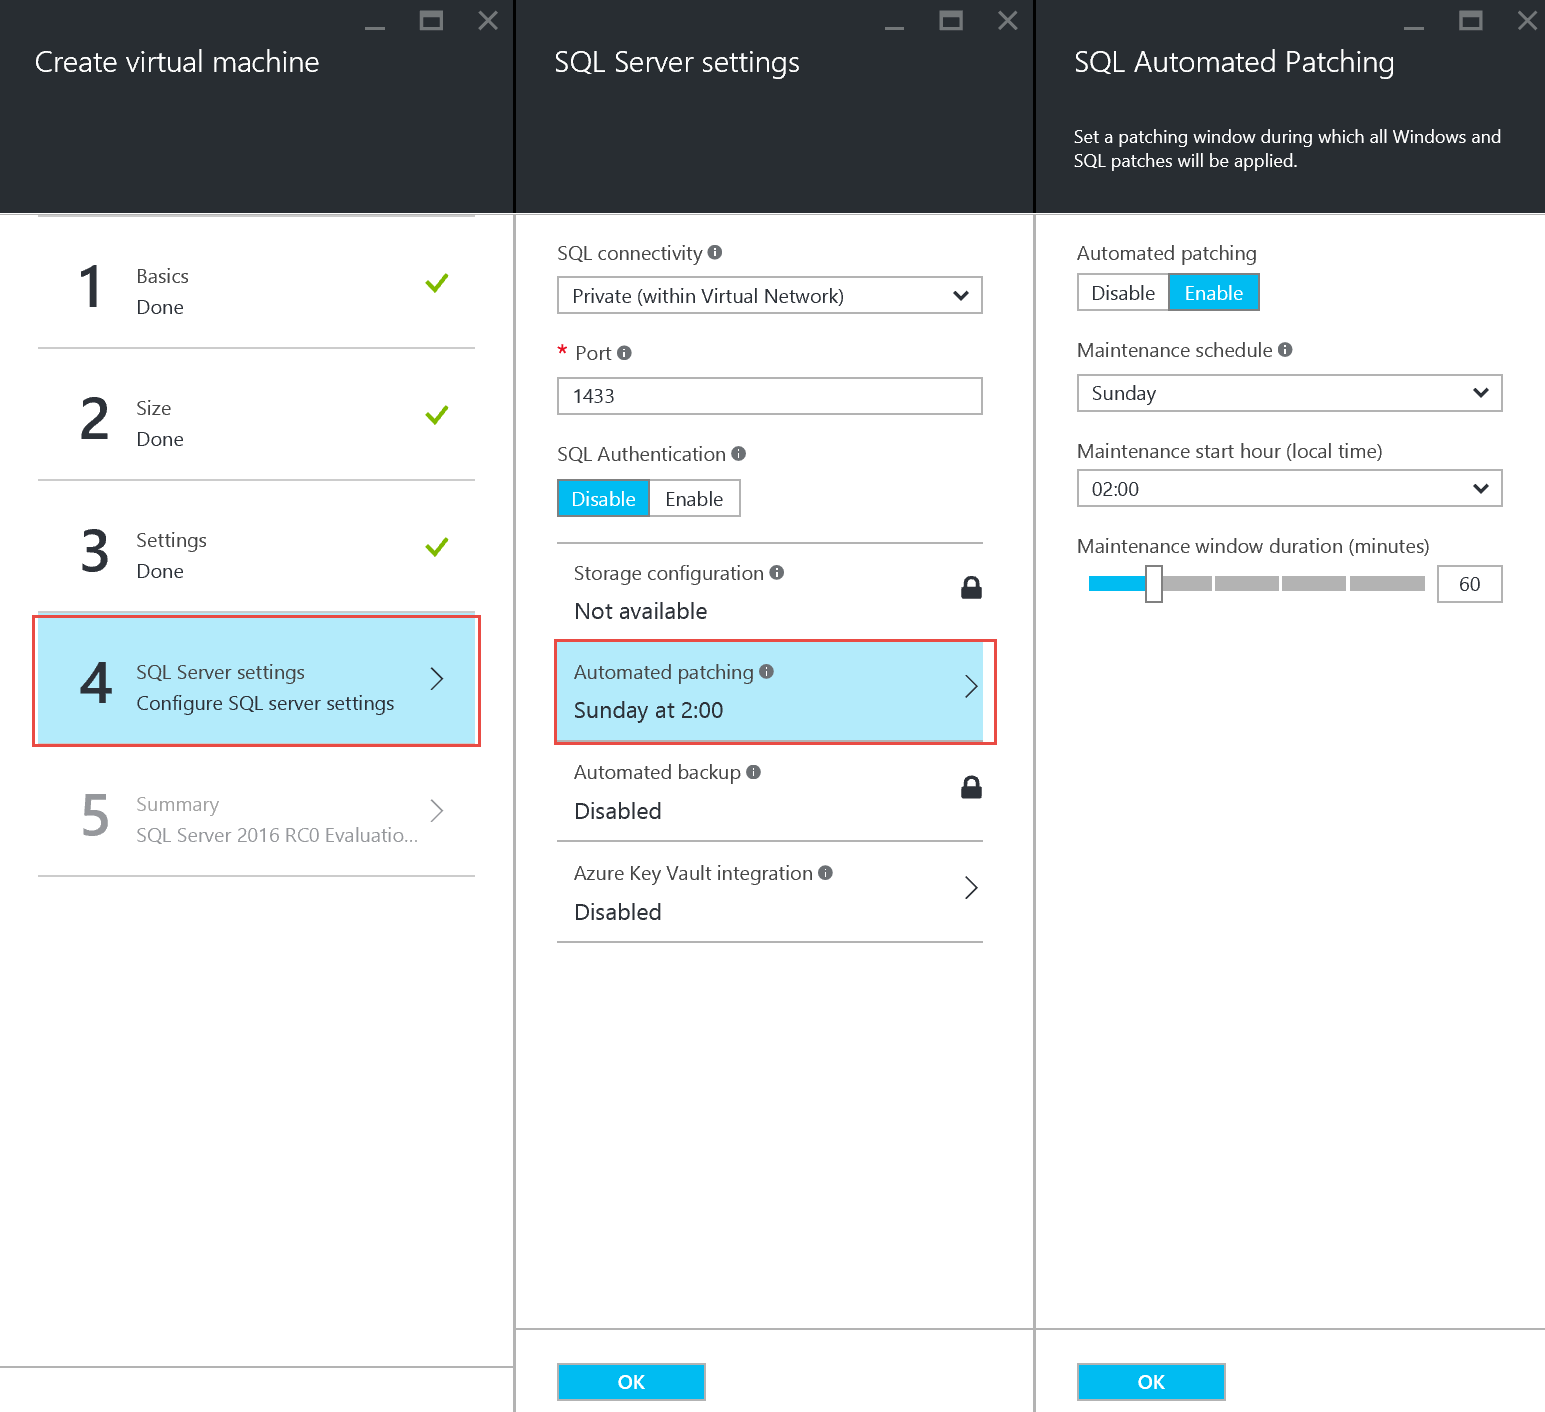Screen dimensions: 1545x1412
Task: Click the info icon beside SQL Authentication
Action: (x=739, y=453)
